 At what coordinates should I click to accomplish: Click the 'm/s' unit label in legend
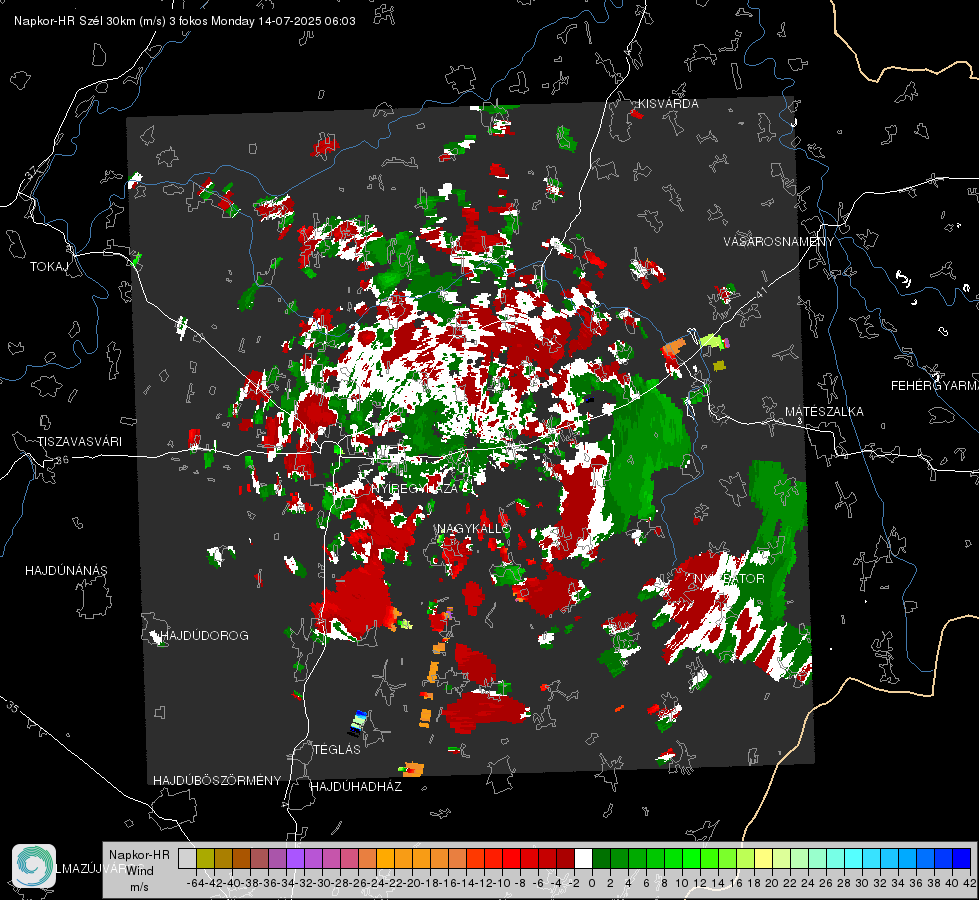pyautogui.click(x=139, y=887)
